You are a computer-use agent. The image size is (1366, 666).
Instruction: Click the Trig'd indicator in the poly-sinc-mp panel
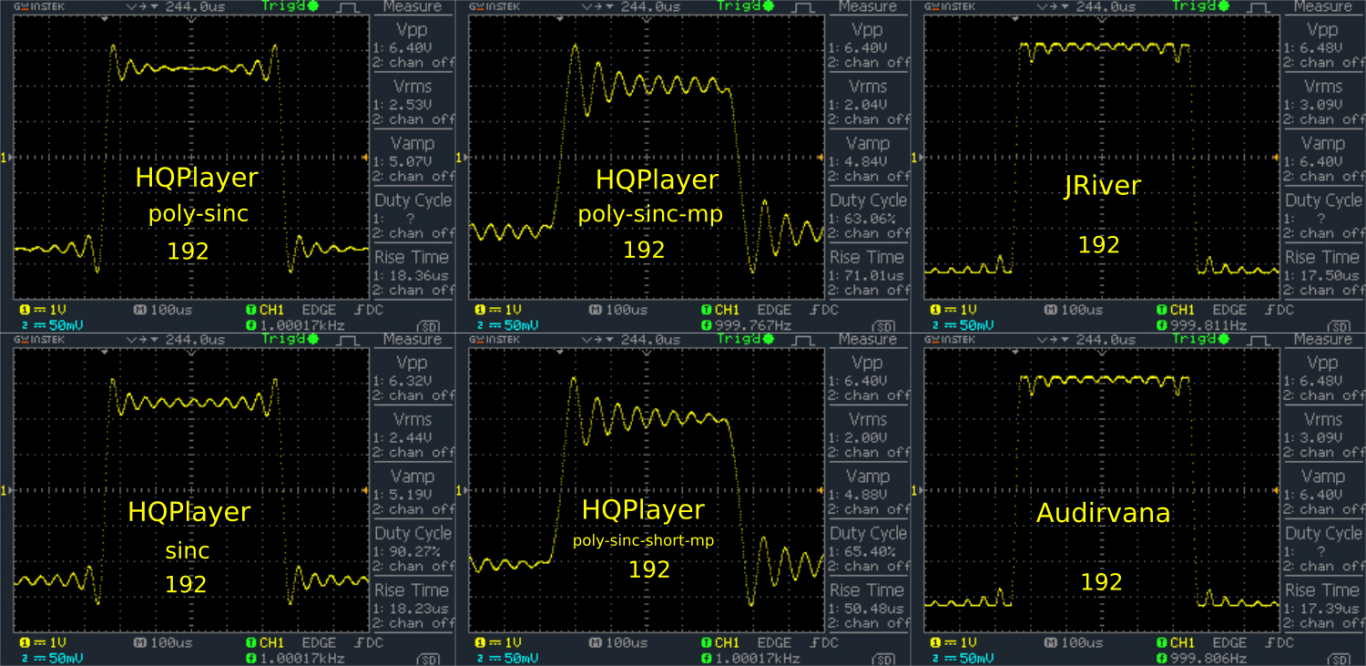[745, 6]
